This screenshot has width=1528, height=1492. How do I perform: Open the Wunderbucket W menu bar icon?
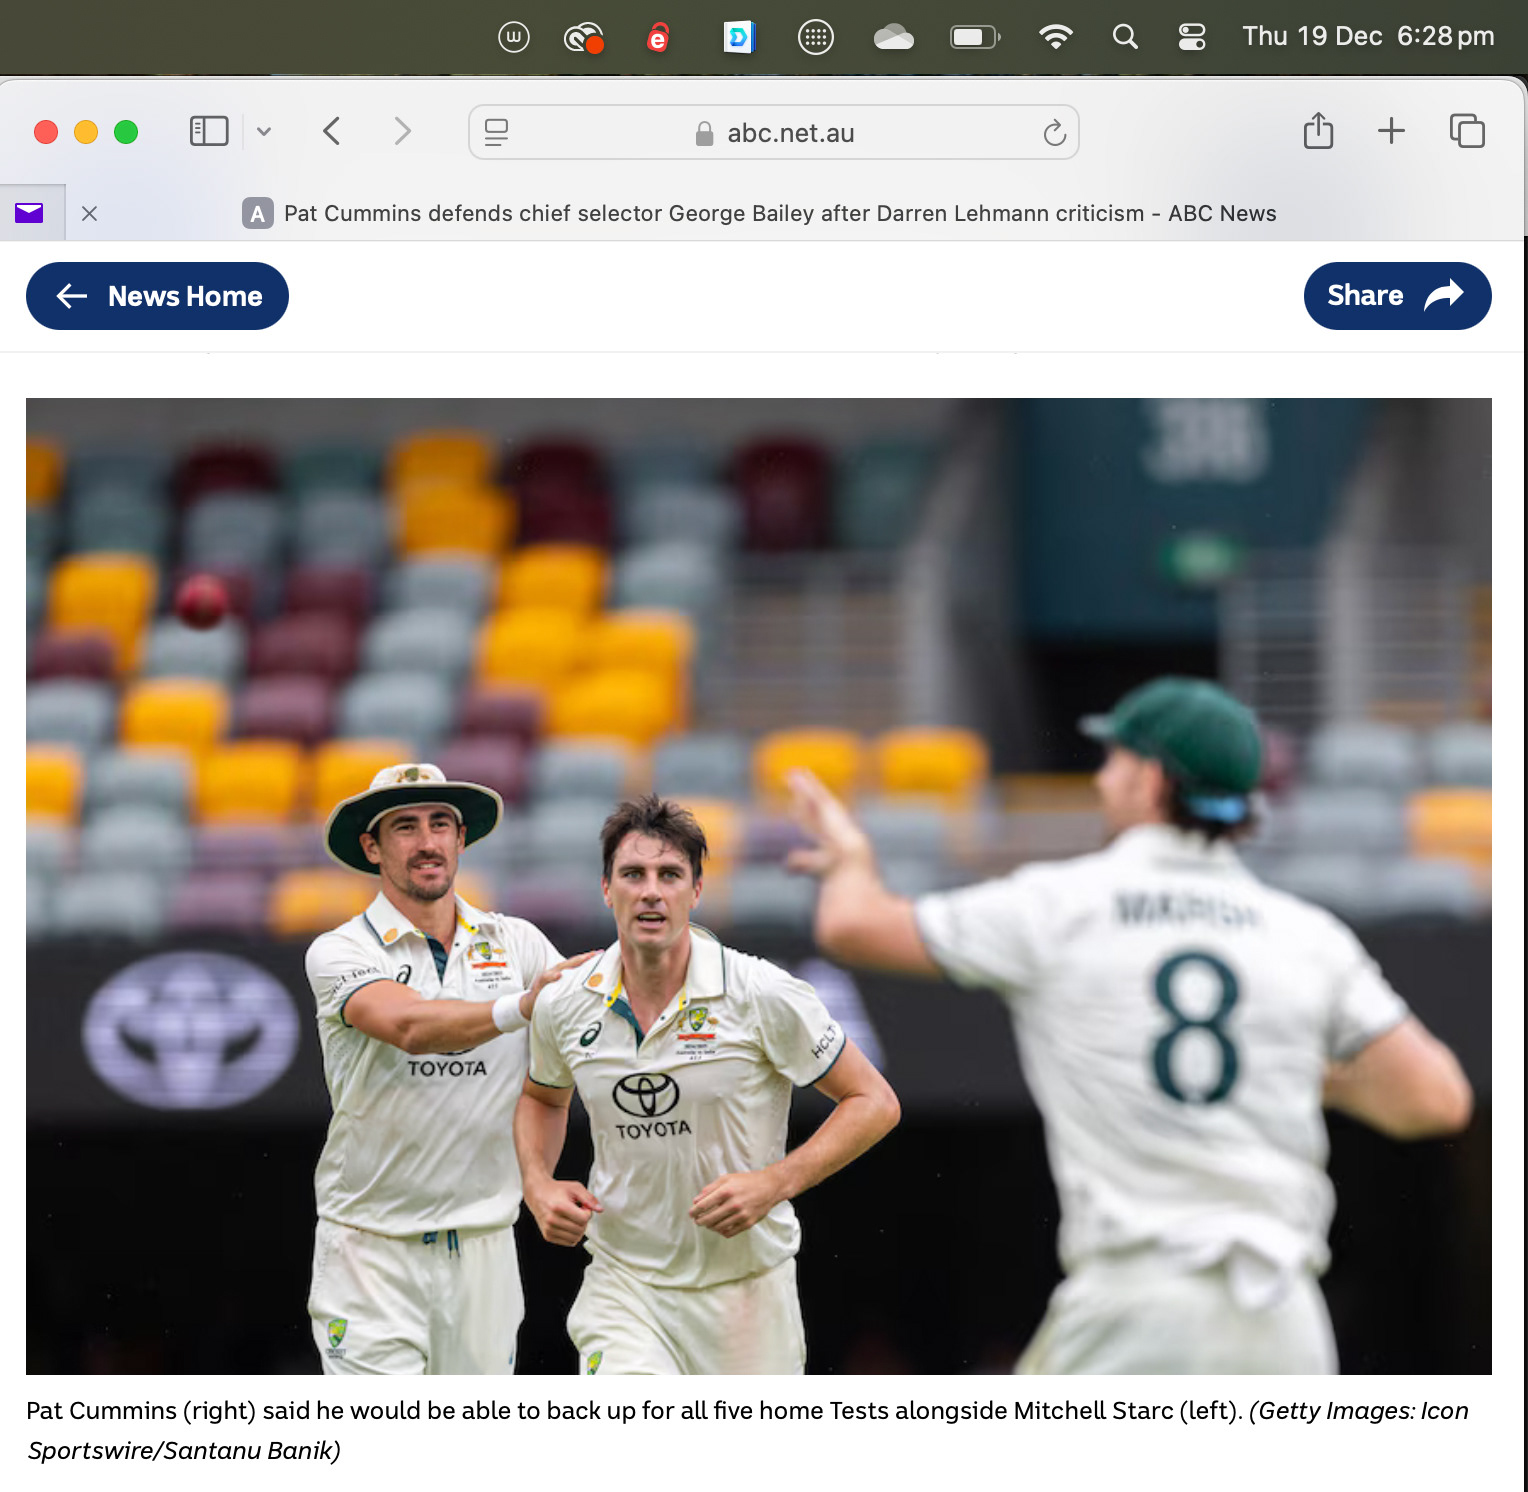click(513, 38)
